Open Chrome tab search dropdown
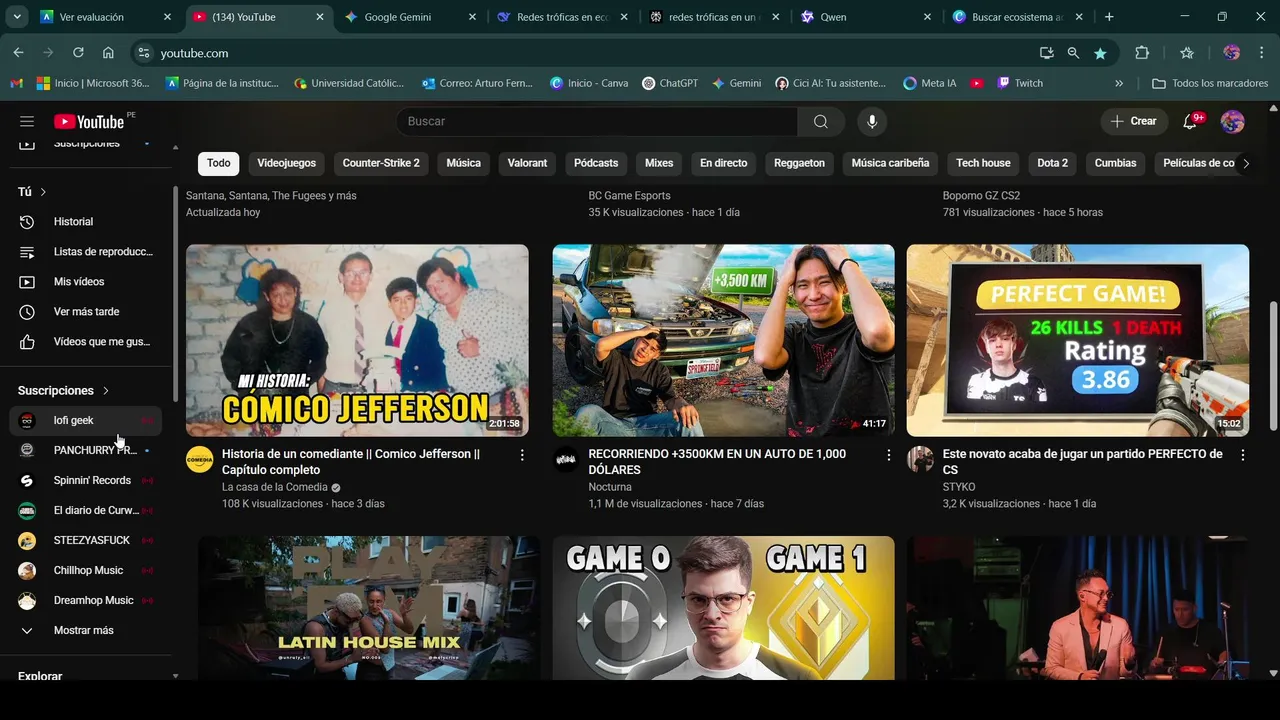1280x720 pixels. [x=17, y=17]
